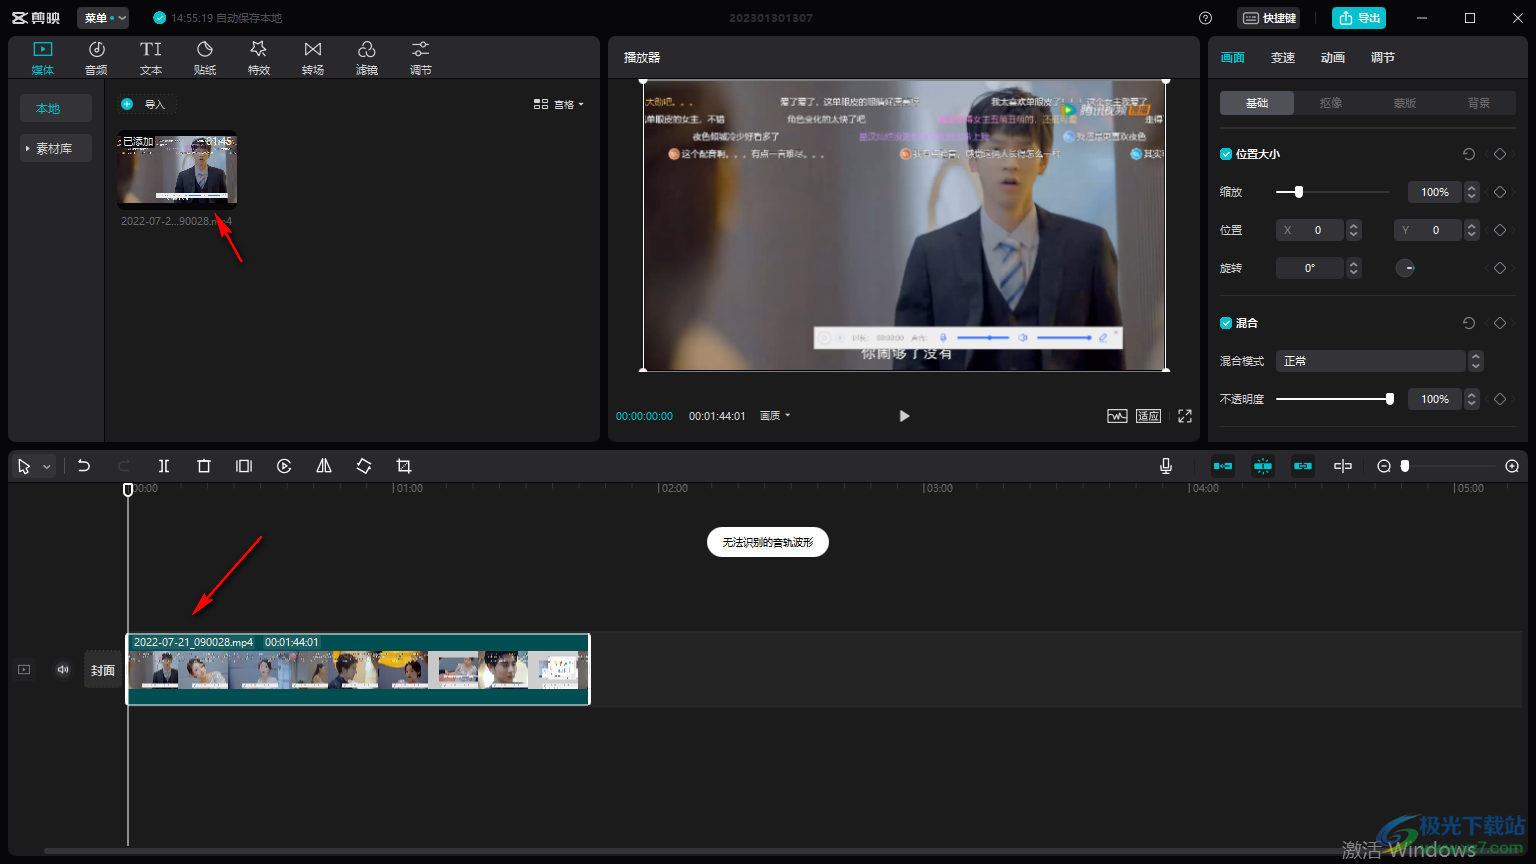Open the 混合模式 正常 dropdown

[x=1379, y=361]
